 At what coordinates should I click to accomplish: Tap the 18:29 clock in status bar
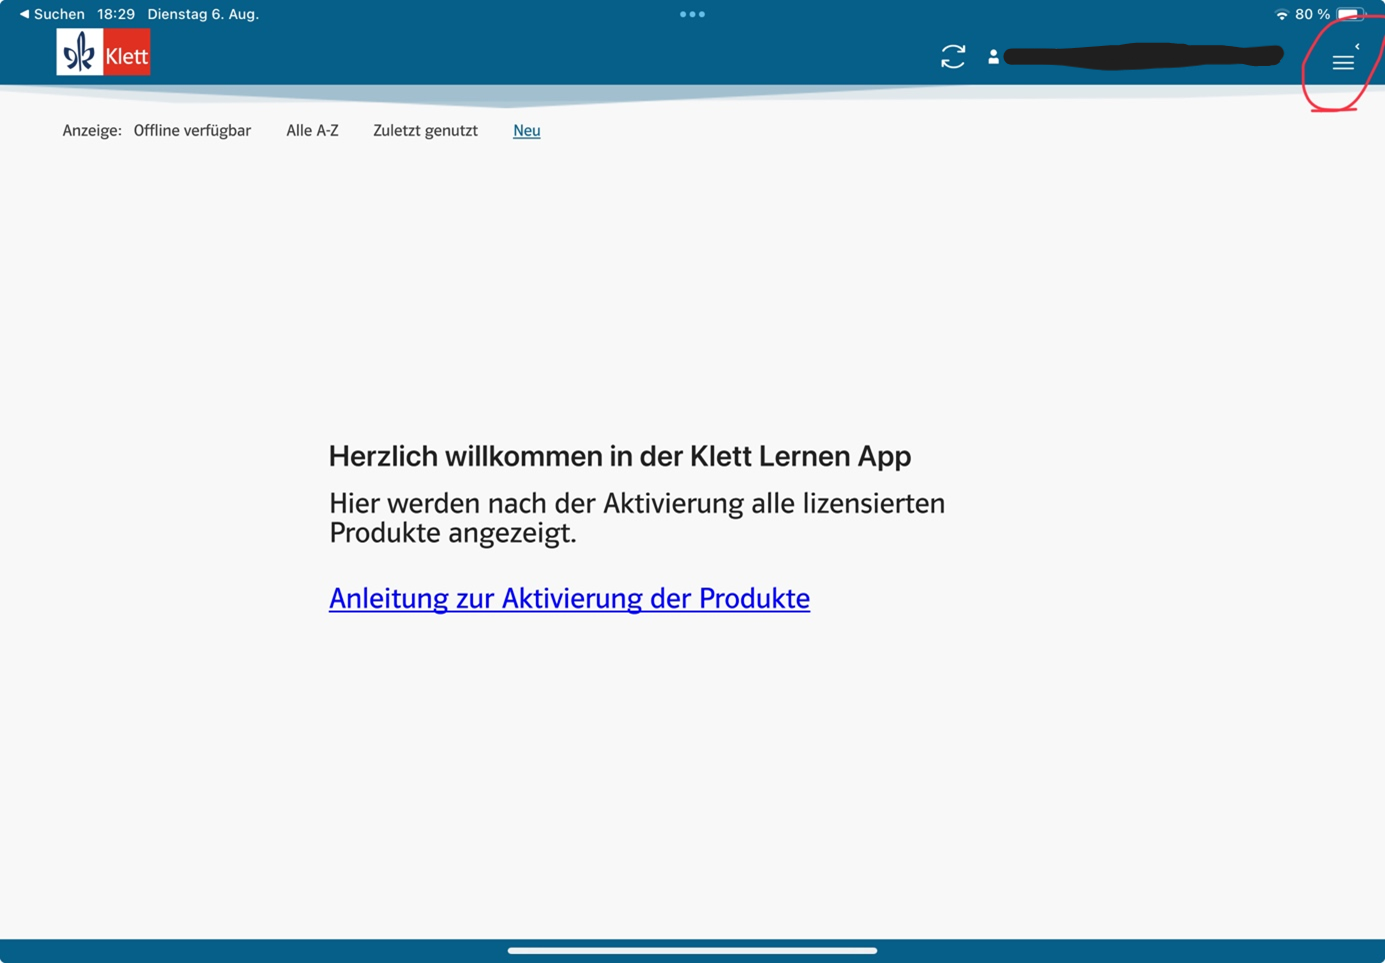click(x=116, y=14)
